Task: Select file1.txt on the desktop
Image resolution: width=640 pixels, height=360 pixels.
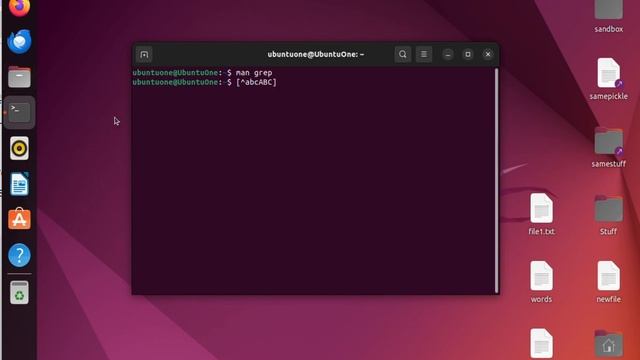Action: 541,214
